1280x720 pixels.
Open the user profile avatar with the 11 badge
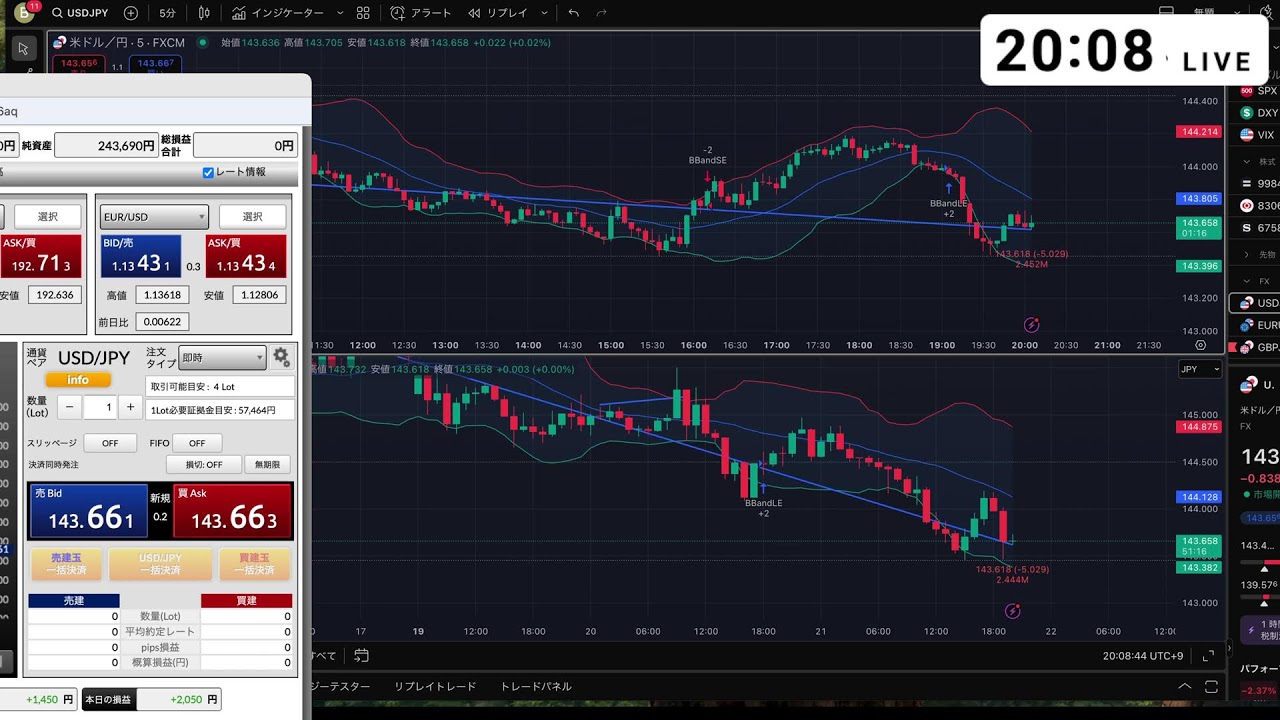point(25,12)
